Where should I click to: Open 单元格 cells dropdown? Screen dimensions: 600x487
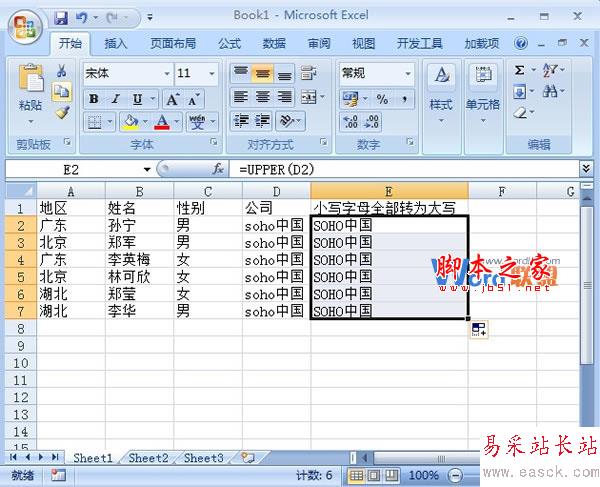(x=483, y=121)
